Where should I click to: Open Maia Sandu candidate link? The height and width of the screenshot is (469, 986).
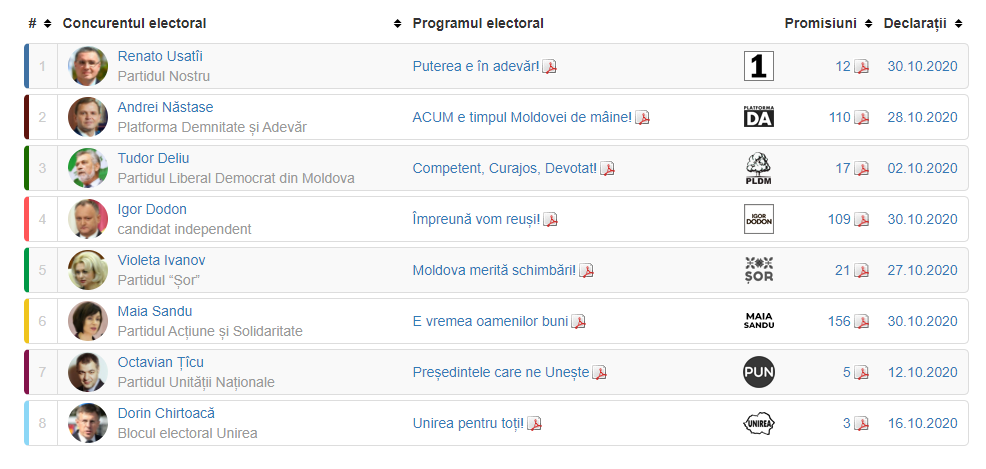155,311
